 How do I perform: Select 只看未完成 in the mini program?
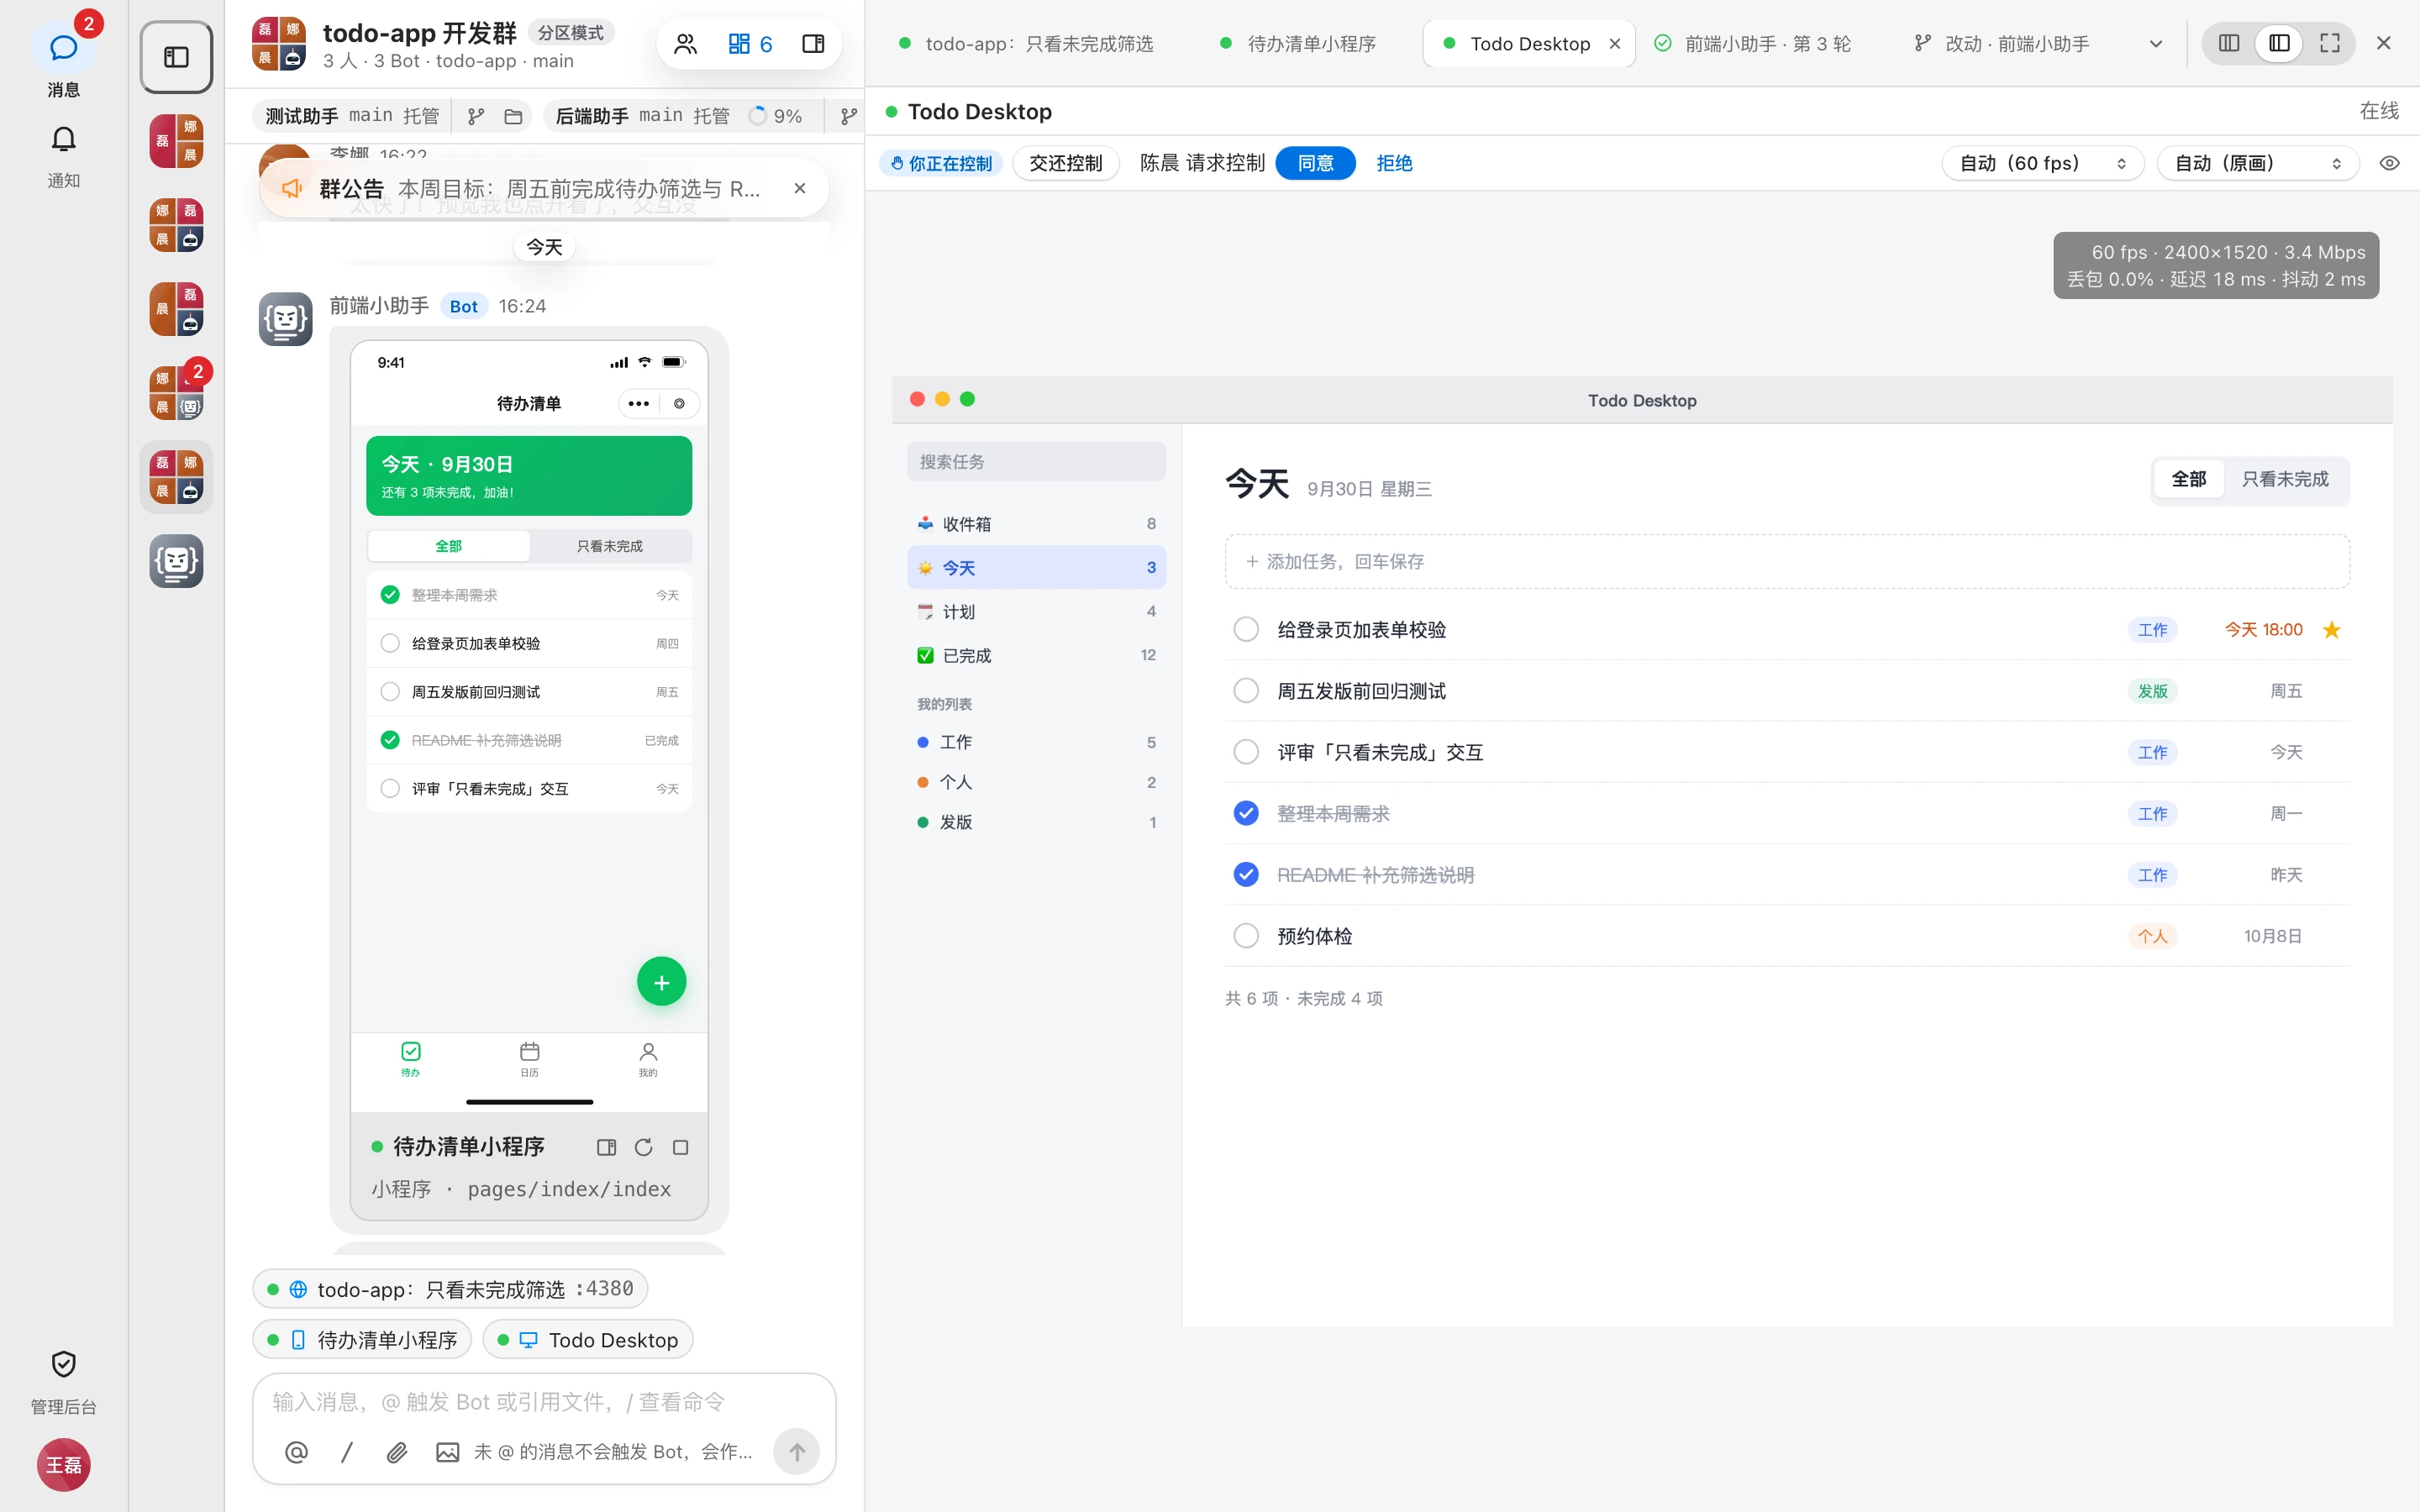(610, 546)
